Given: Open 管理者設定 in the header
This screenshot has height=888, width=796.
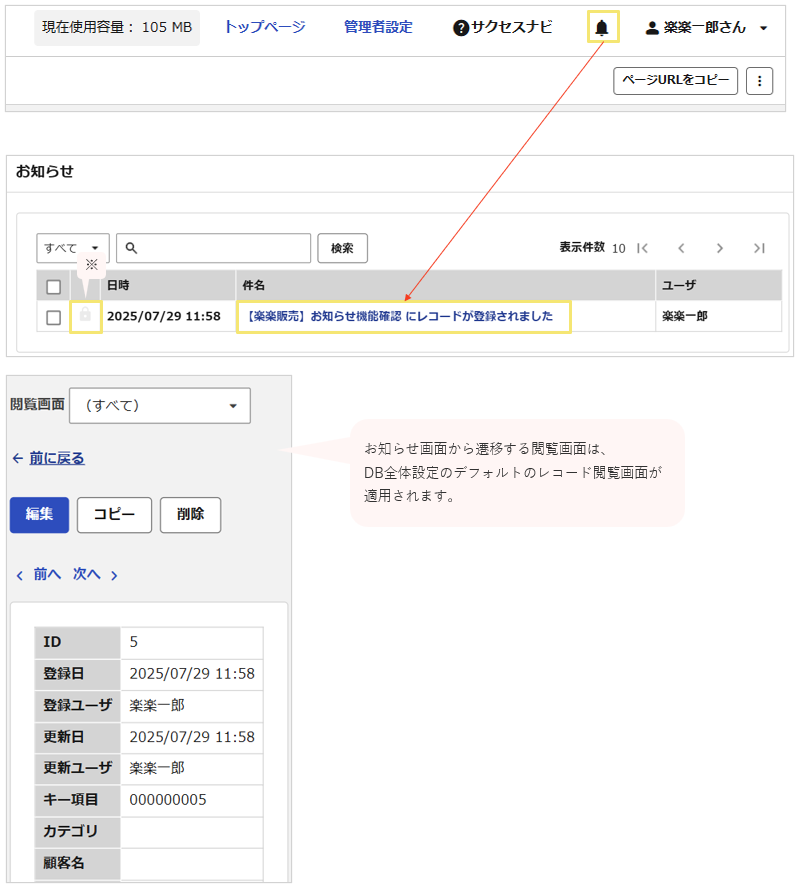Looking at the screenshot, I should click(x=378, y=27).
